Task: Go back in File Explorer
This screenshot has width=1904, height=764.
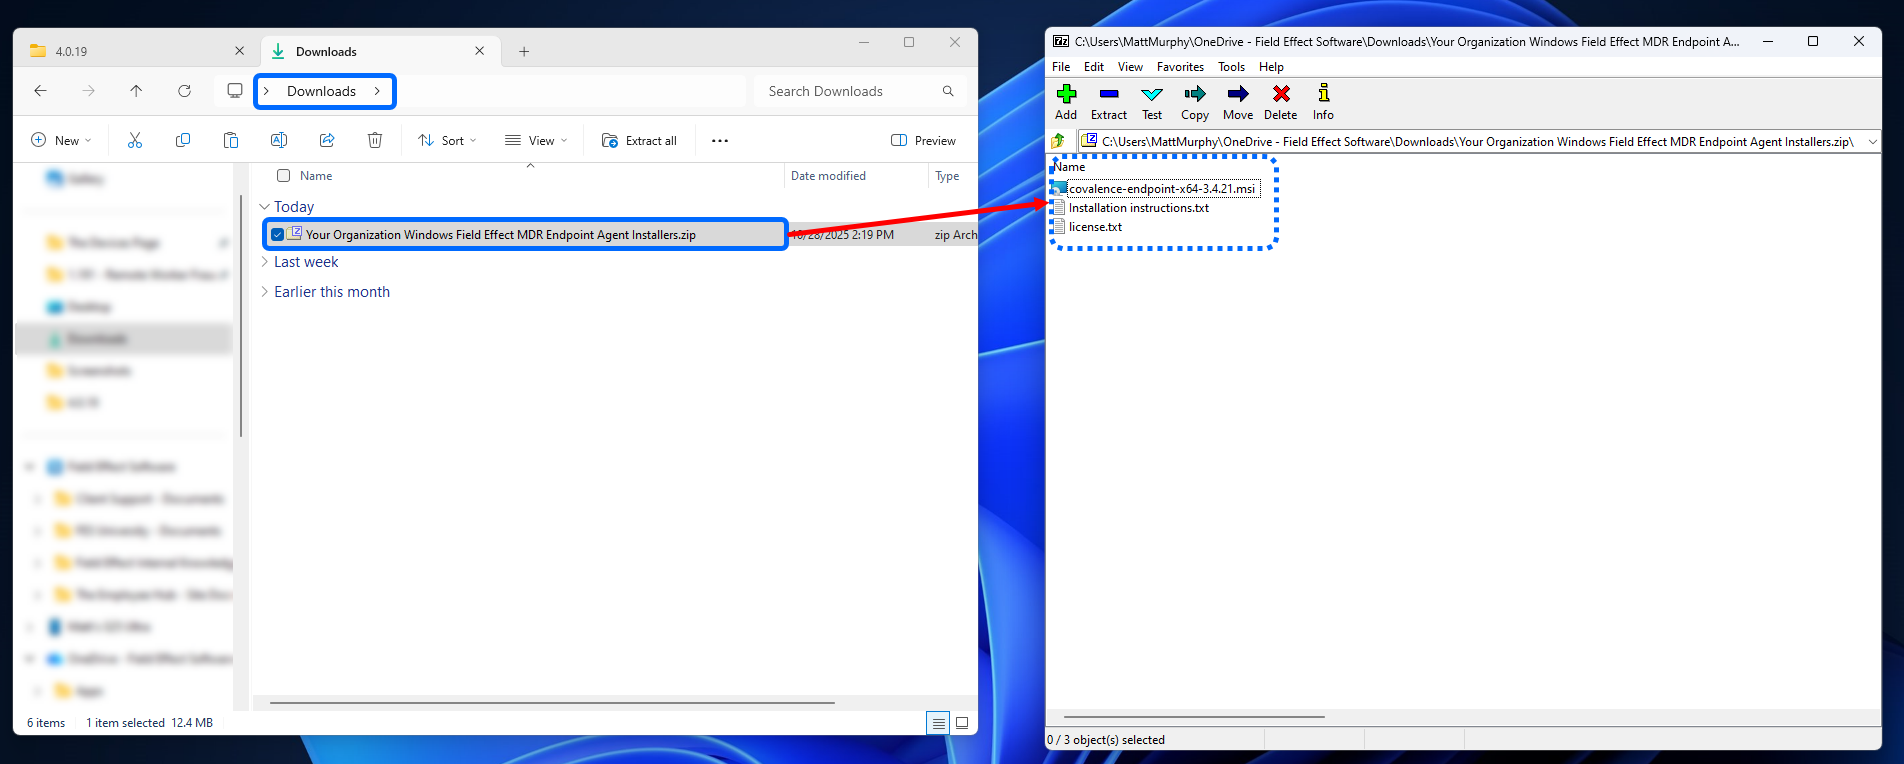Action: (40, 91)
